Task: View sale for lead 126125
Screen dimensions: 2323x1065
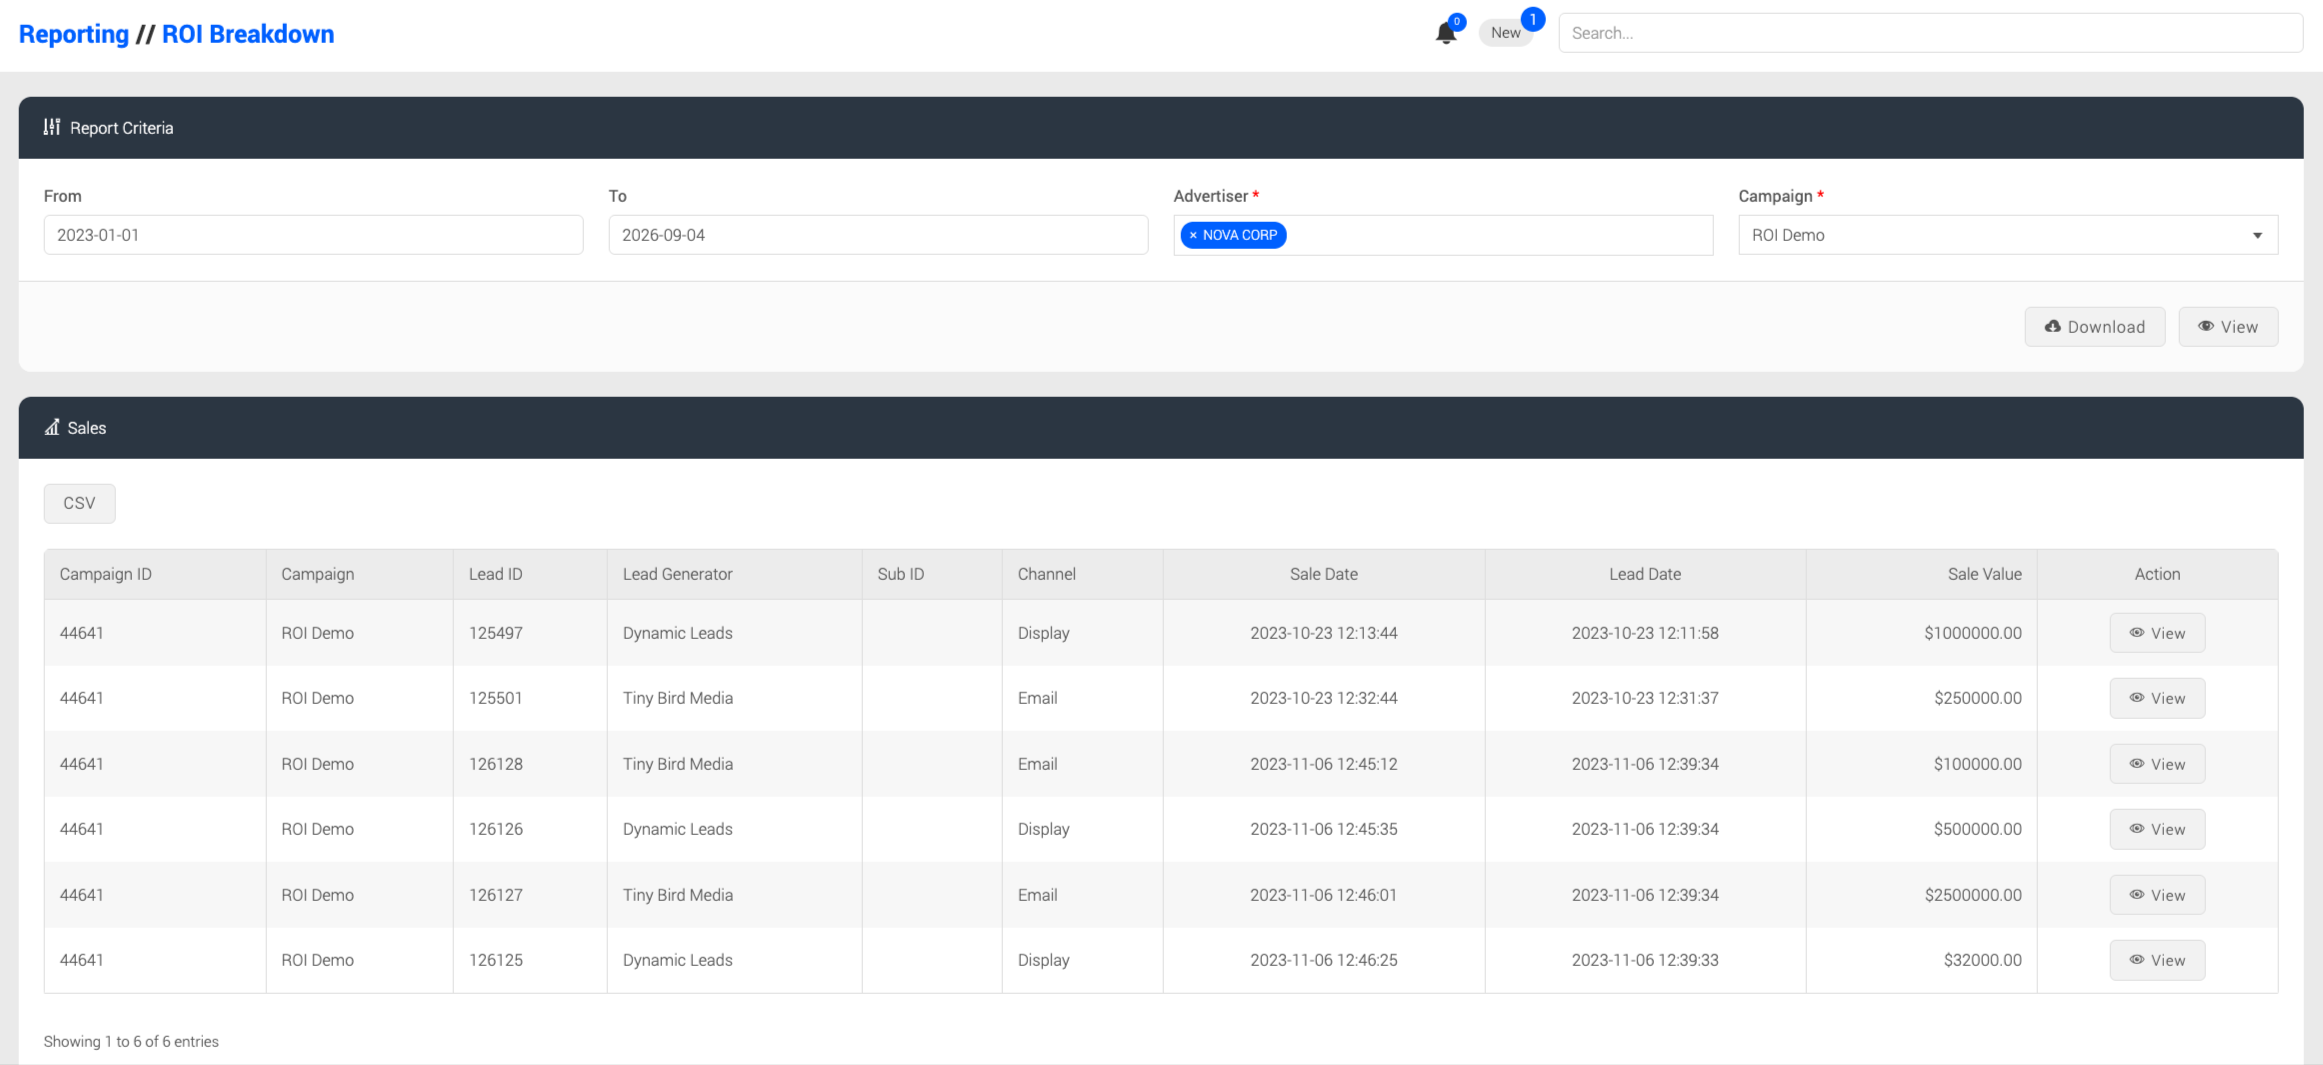Action: pos(2157,960)
